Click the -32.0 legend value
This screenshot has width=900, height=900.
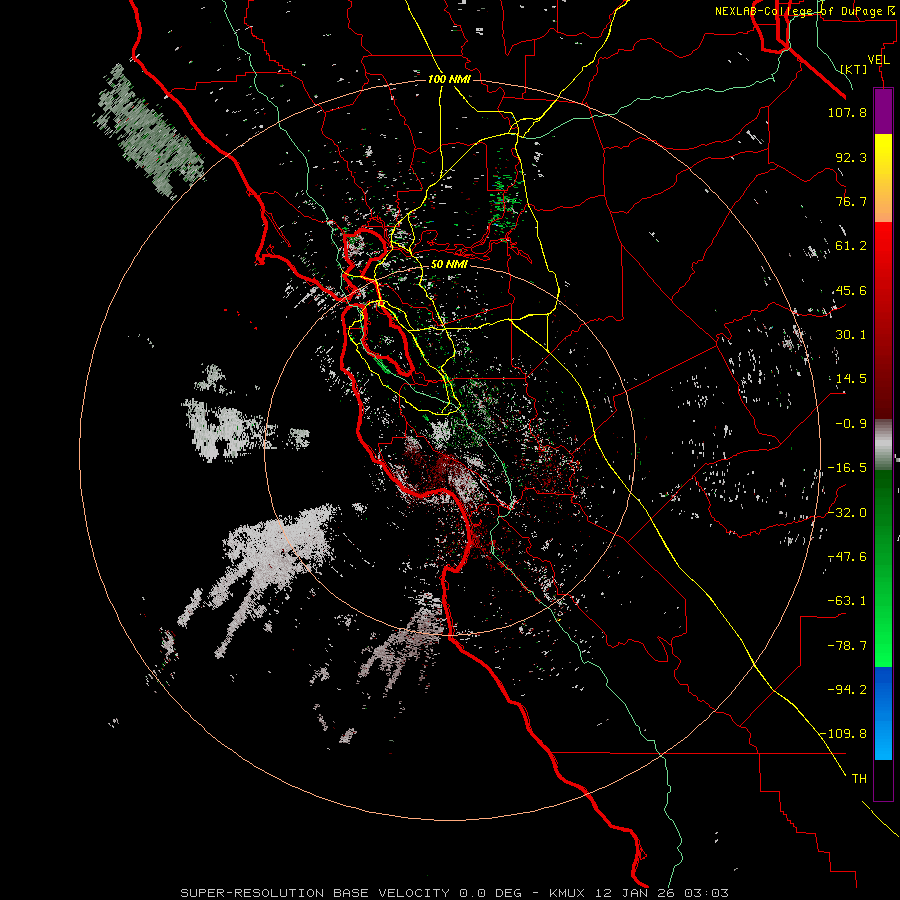(847, 513)
